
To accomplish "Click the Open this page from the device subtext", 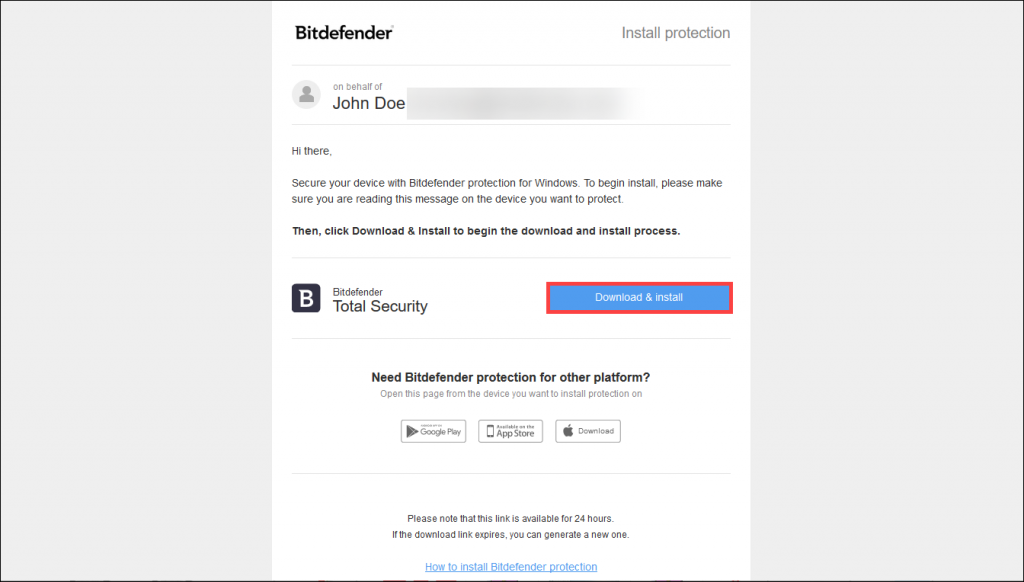I will click(511, 394).
